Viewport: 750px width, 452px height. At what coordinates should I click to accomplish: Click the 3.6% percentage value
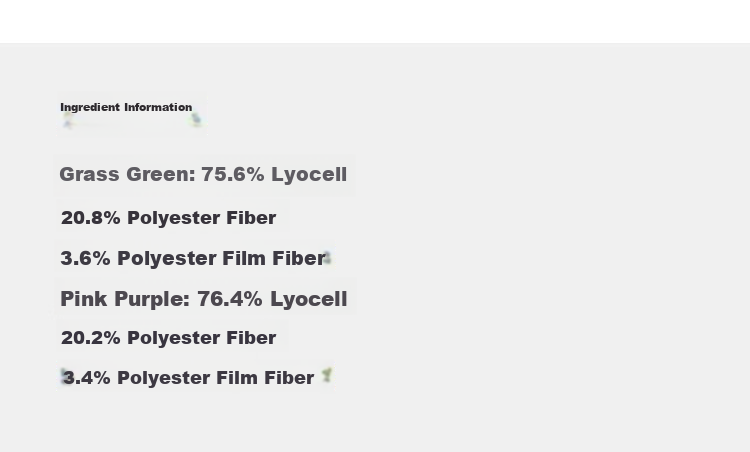85,258
